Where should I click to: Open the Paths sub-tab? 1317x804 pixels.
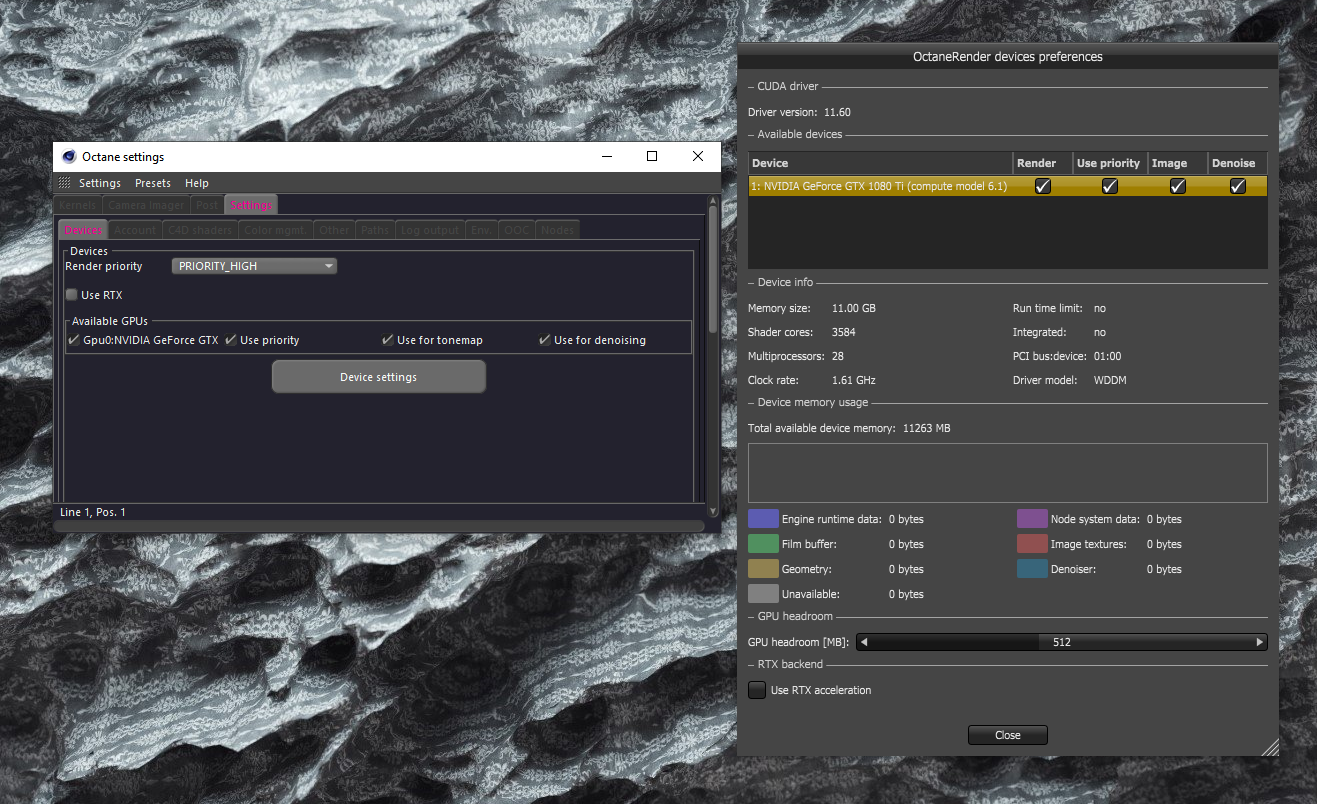pyautogui.click(x=375, y=230)
